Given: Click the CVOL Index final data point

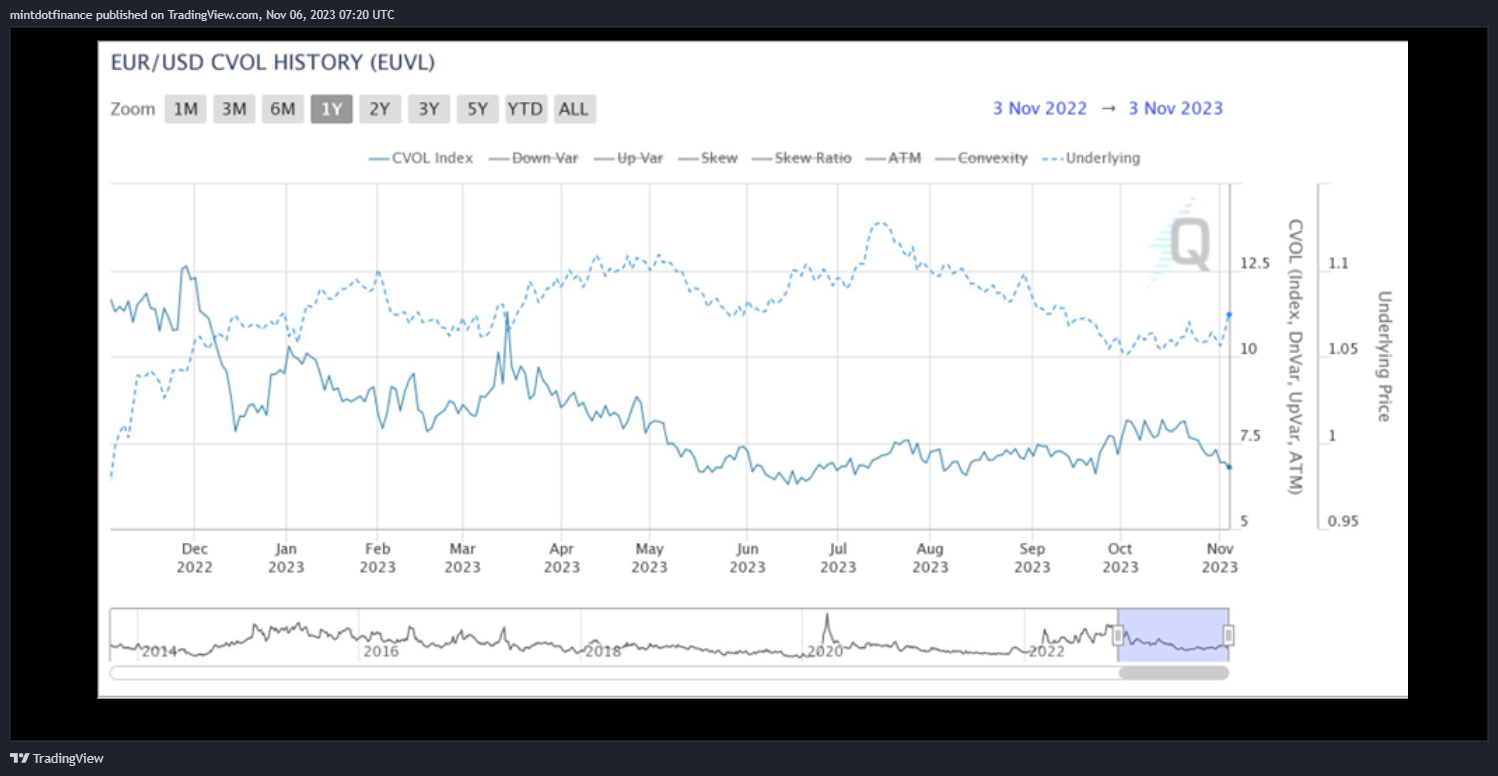Looking at the screenshot, I should pyautogui.click(x=1229, y=467).
